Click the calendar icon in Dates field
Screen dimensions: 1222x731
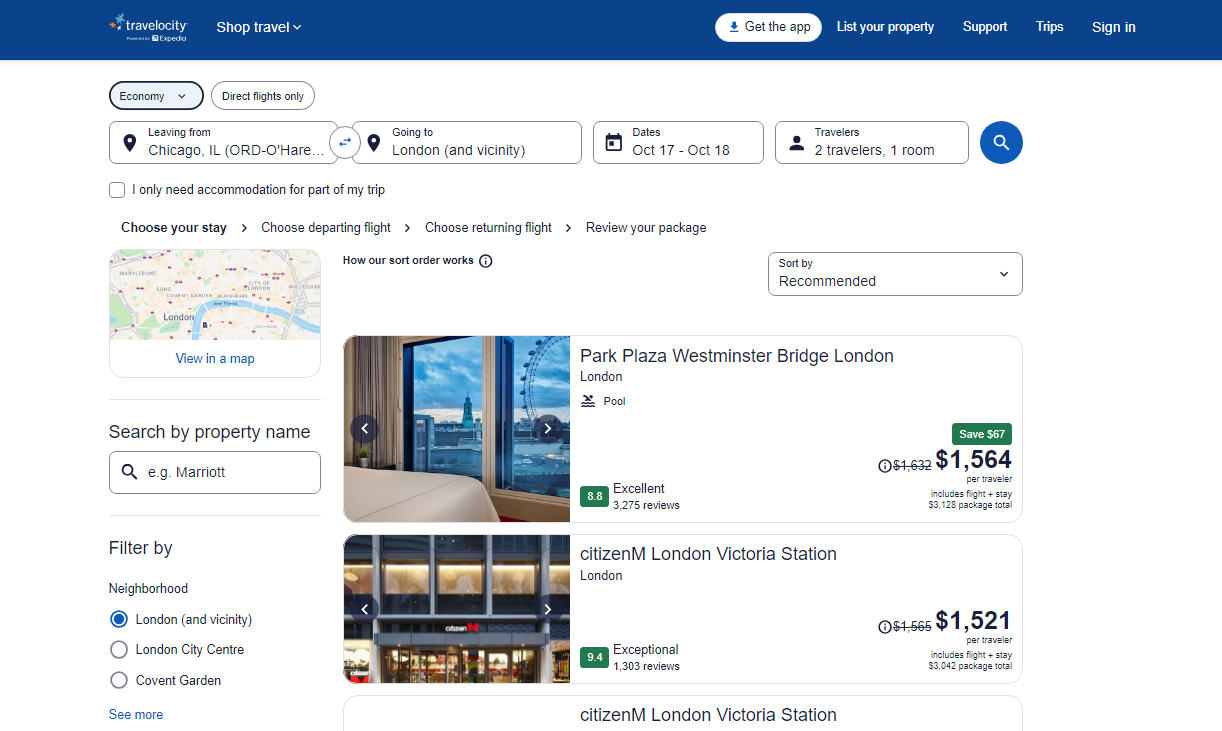614,142
